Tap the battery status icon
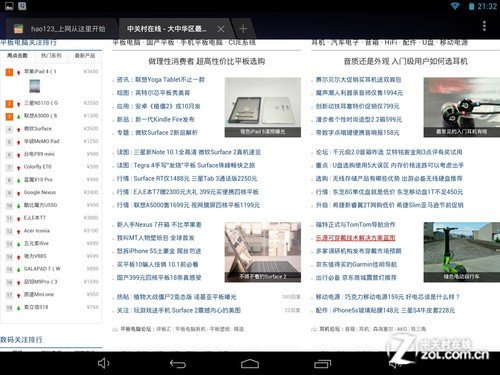 pyautogui.click(x=471, y=6)
